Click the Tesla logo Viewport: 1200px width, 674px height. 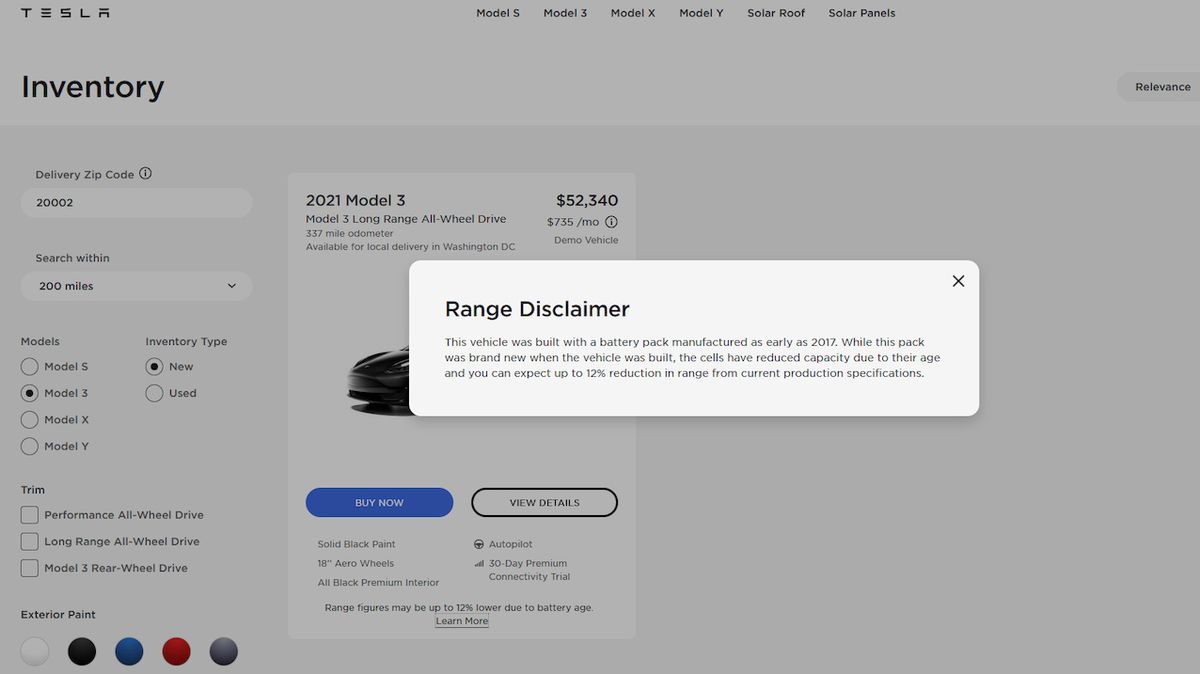point(65,13)
